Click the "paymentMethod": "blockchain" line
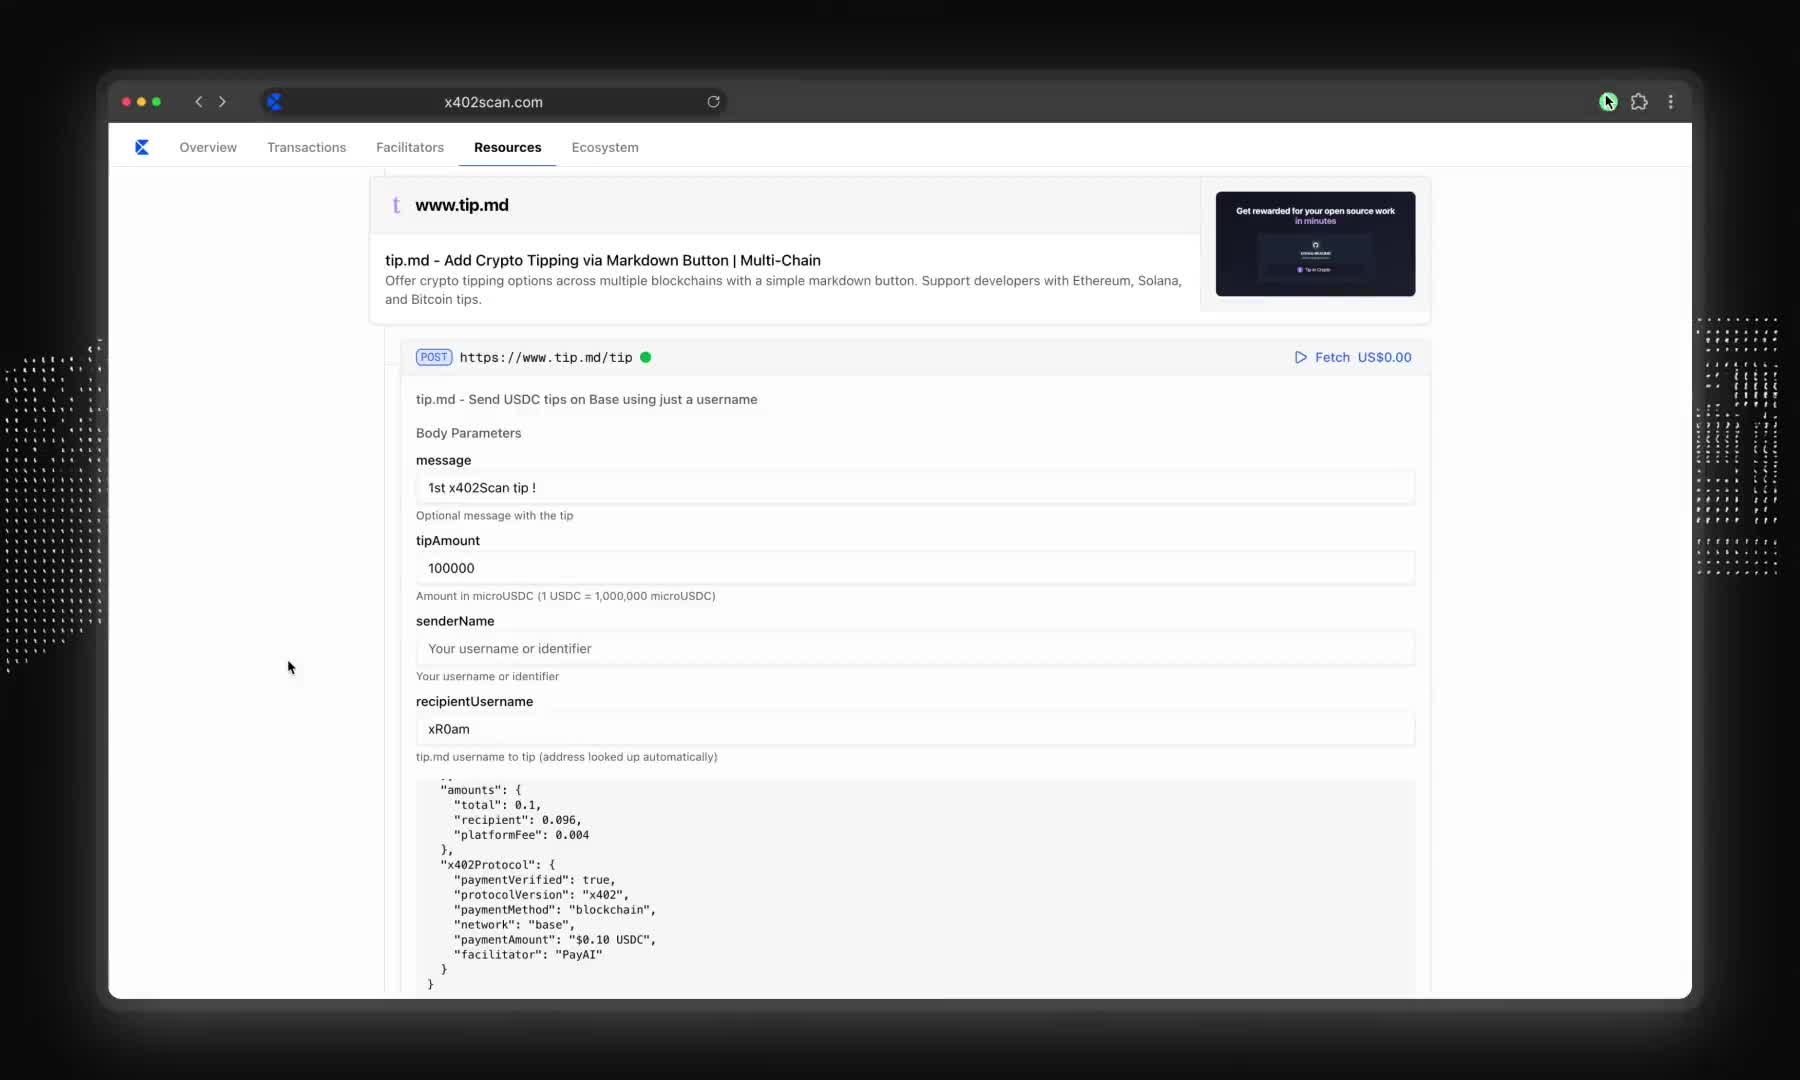Viewport: 1800px width, 1080px height. tap(555, 910)
